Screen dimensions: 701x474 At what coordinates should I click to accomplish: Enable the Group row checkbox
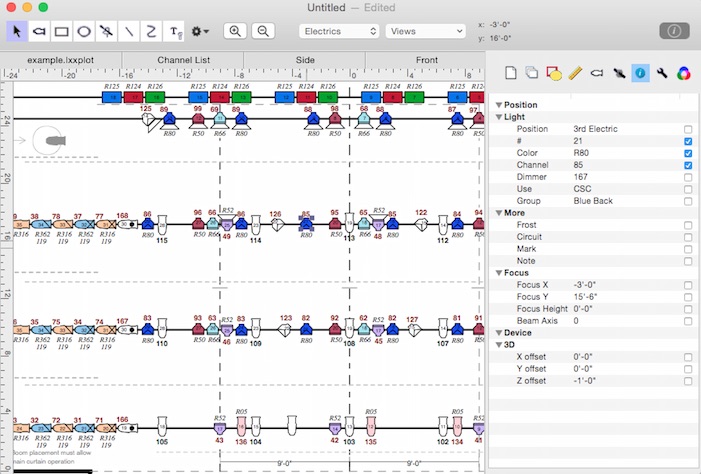pyautogui.click(x=688, y=202)
